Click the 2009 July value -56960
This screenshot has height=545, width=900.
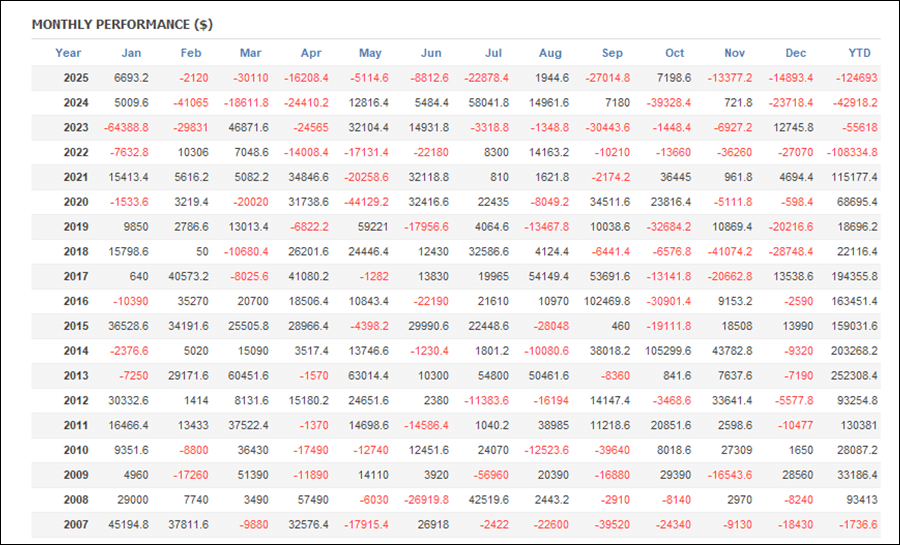pyautogui.click(x=490, y=475)
